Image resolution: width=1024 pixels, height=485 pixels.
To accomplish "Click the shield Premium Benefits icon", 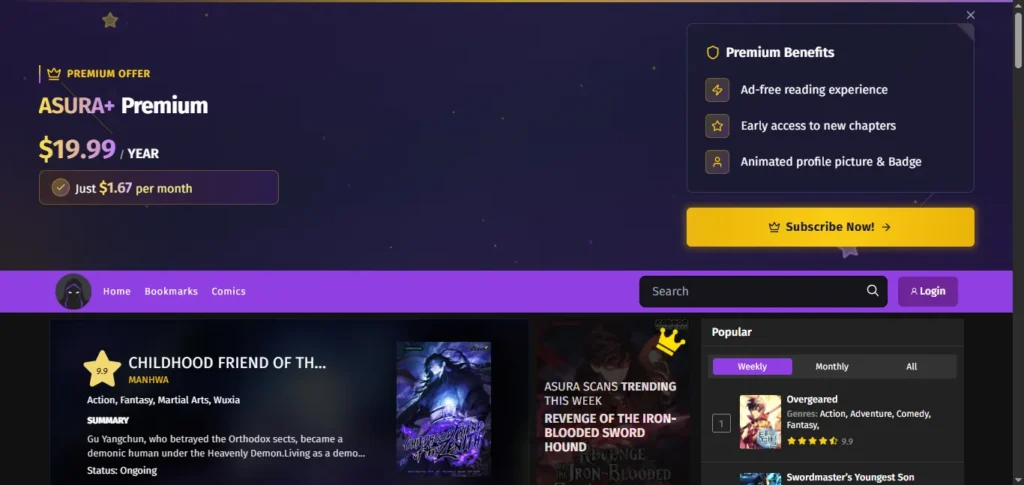I will tap(712, 52).
